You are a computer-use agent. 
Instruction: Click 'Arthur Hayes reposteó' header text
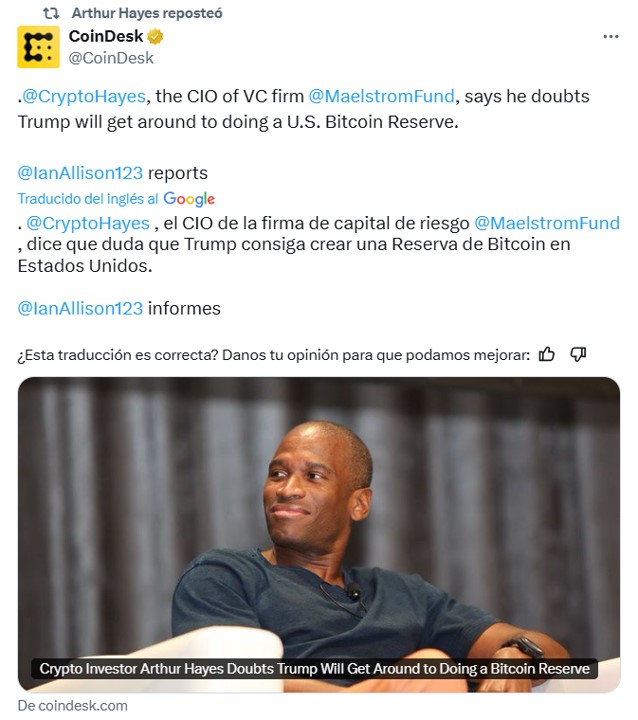point(147,13)
